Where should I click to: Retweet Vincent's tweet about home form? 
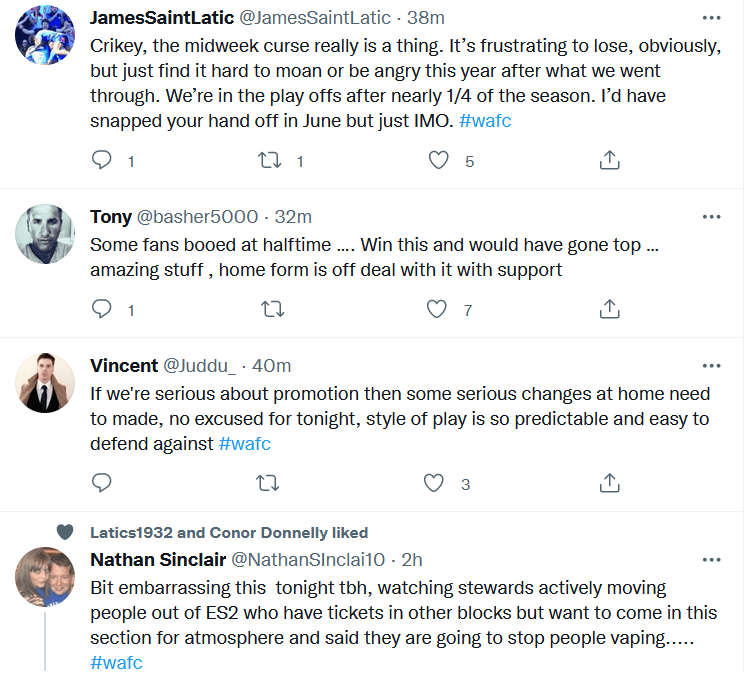pyautogui.click(x=268, y=484)
